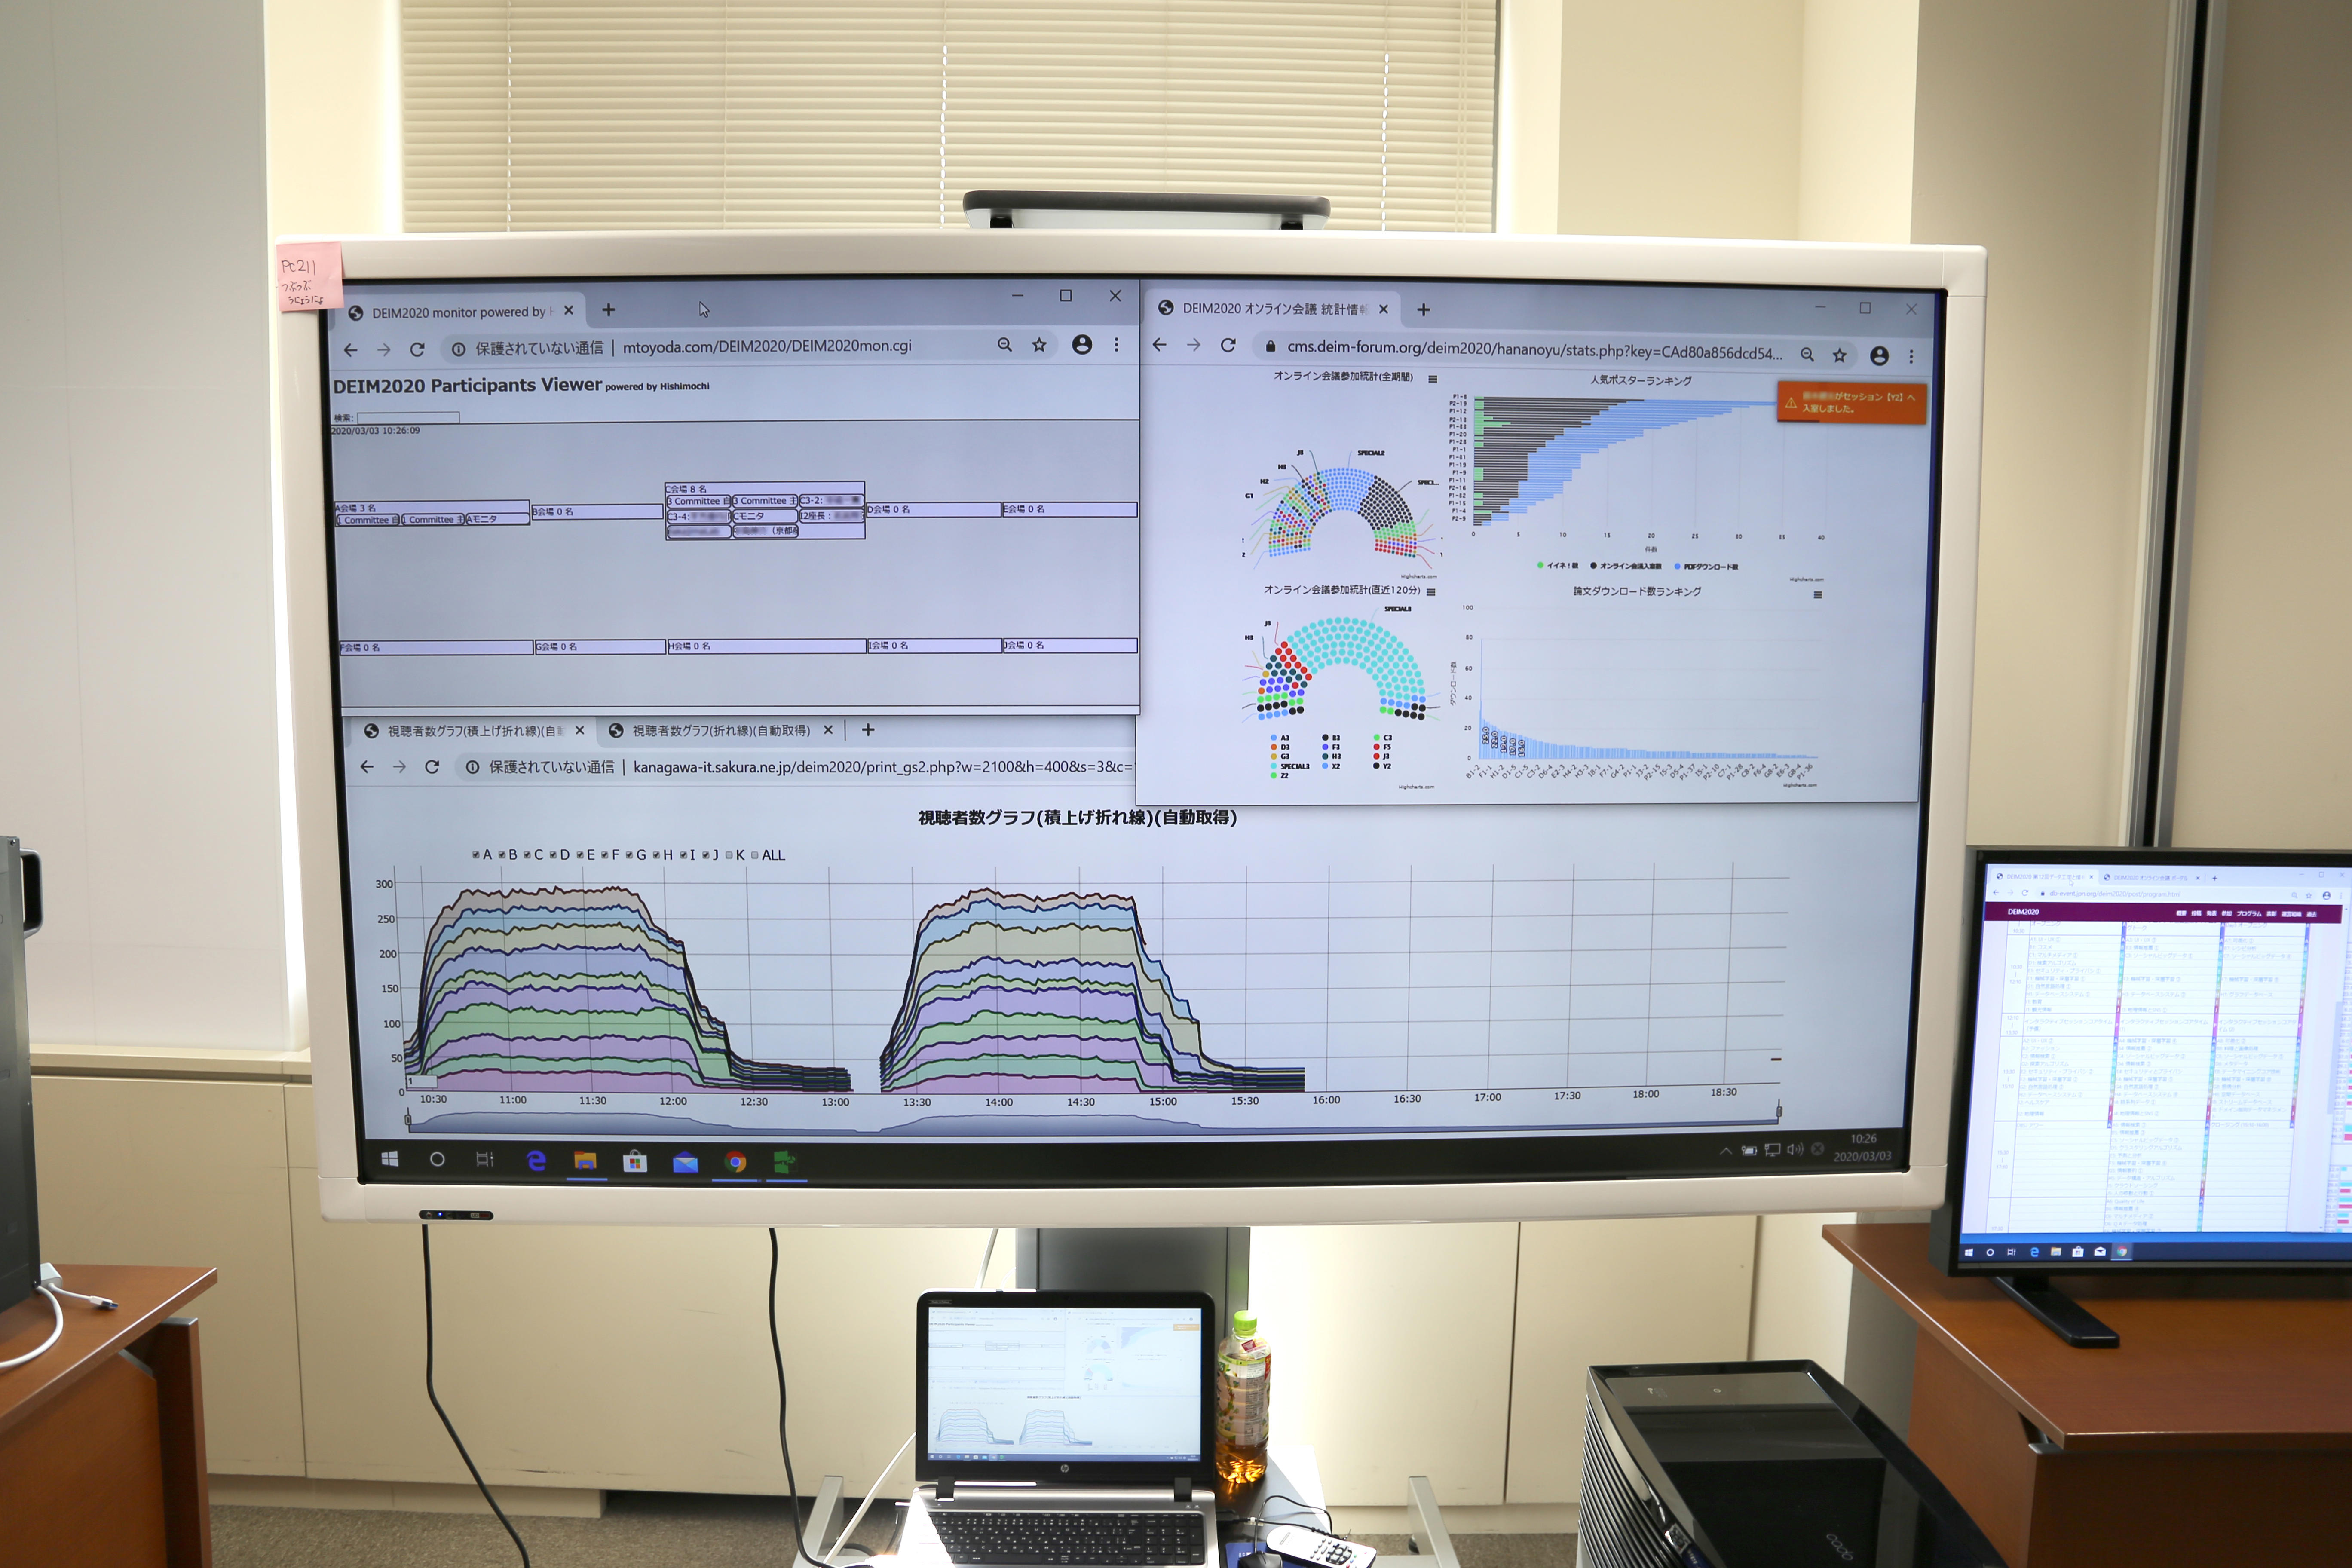
Task: Click the not-secure info icon in graph window
Action: [472, 767]
